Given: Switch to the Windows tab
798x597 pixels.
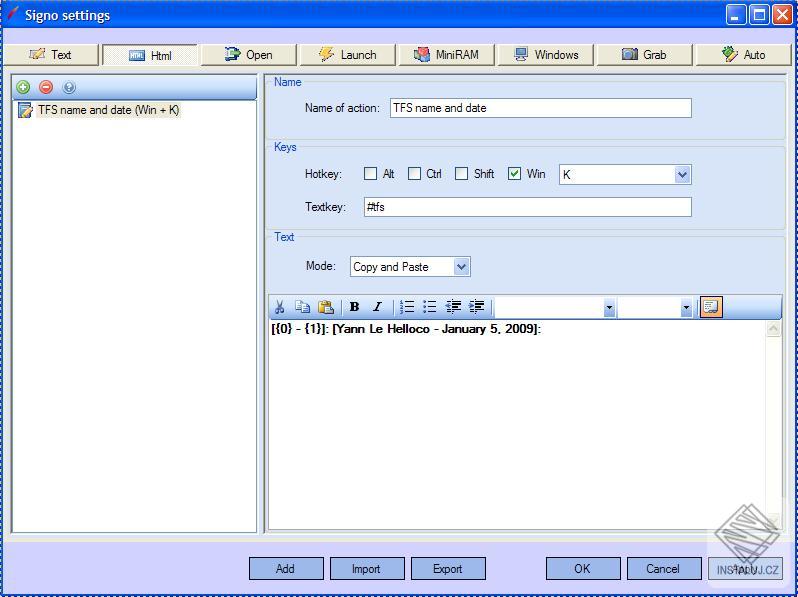Looking at the screenshot, I should 546,54.
